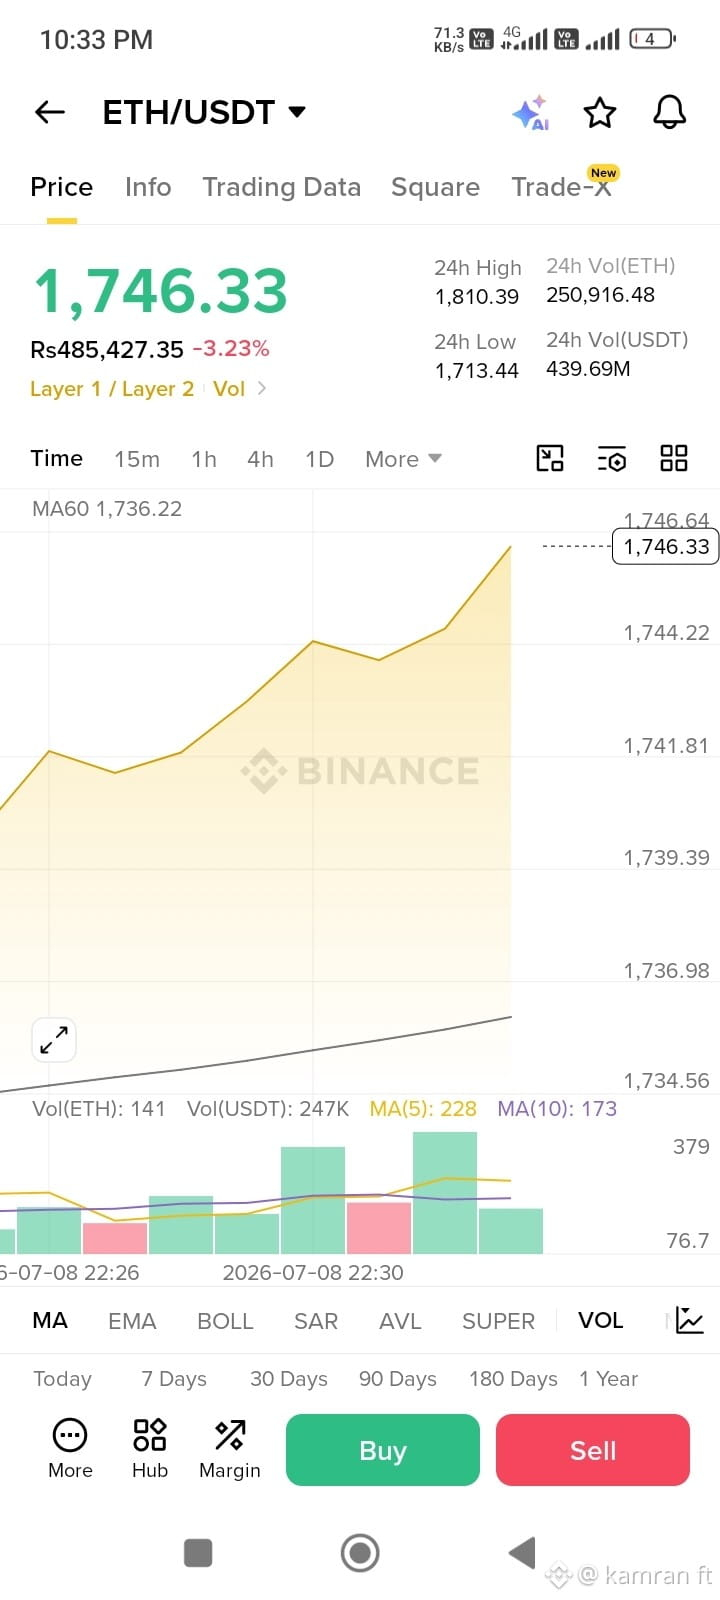Select the 15m timeframe
This screenshot has height=1600, width=720.
tap(137, 459)
